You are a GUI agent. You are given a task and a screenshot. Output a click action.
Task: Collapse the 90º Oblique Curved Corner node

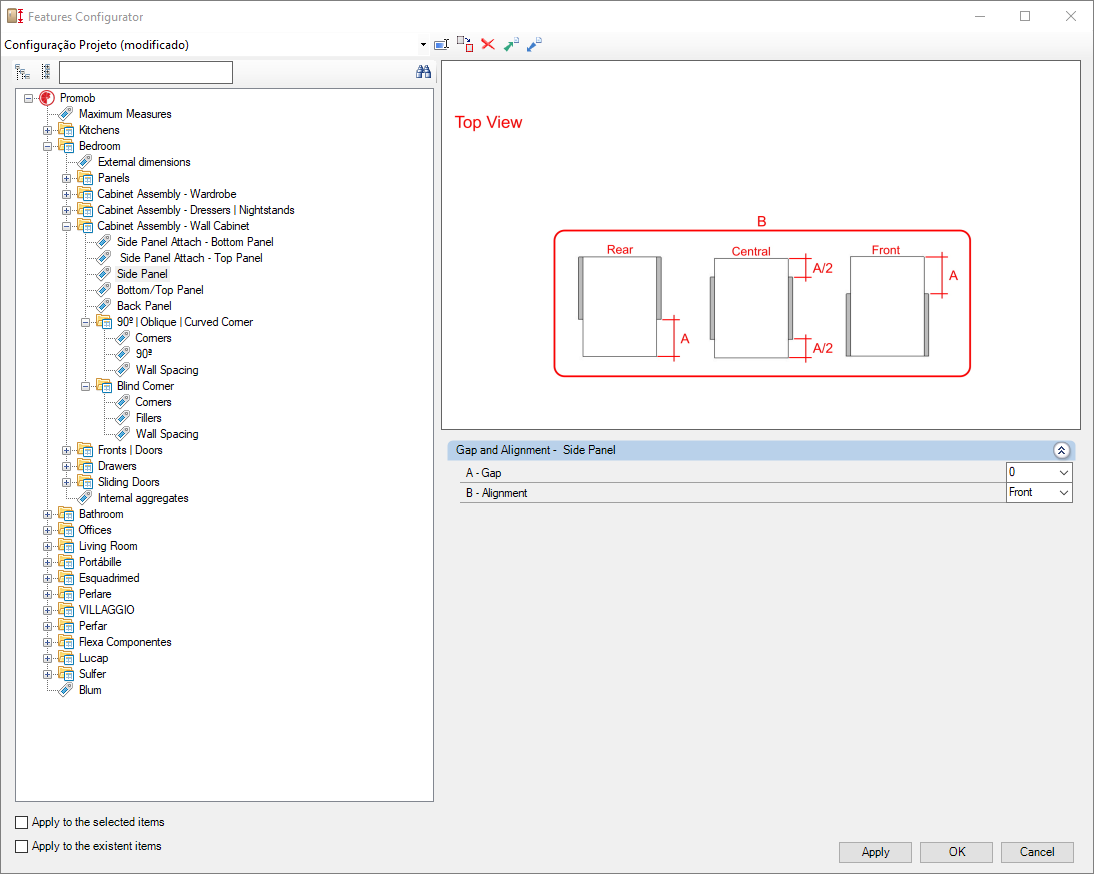[85, 322]
